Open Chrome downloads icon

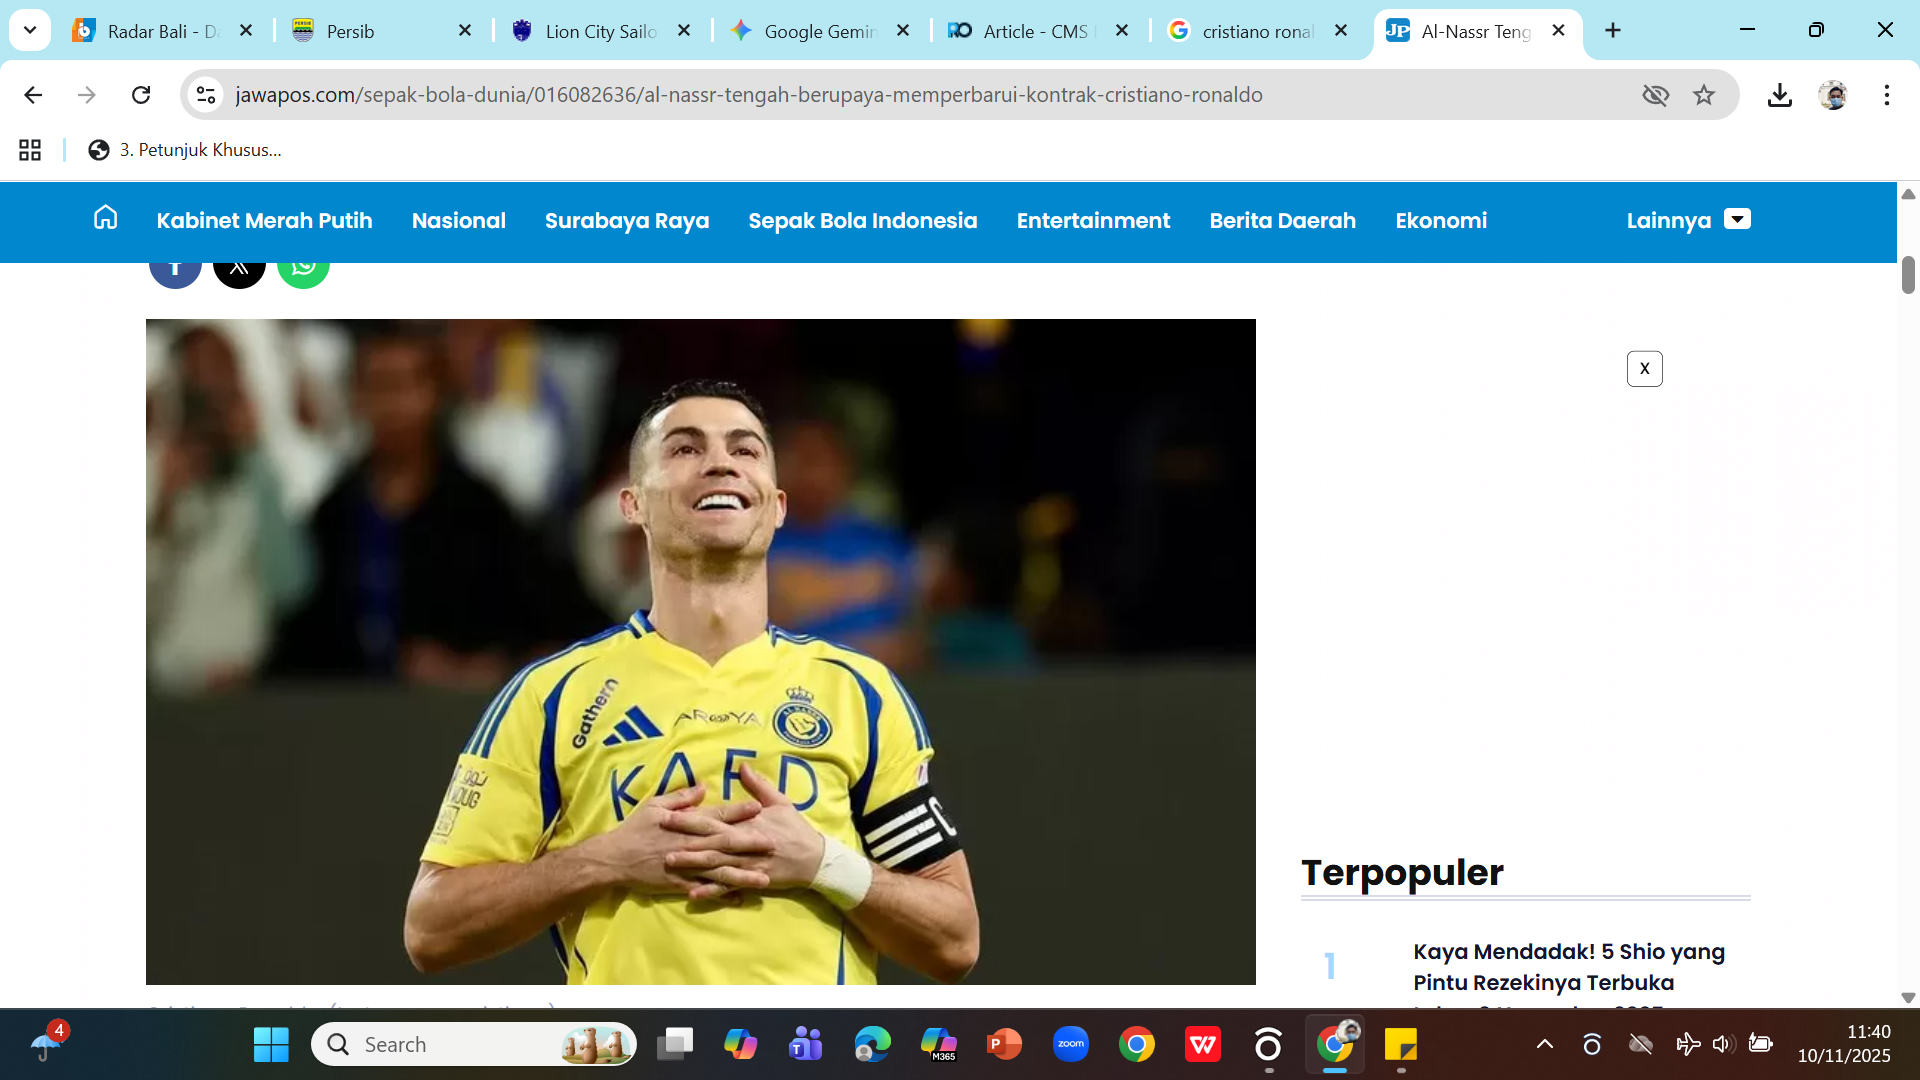[1780, 95]
